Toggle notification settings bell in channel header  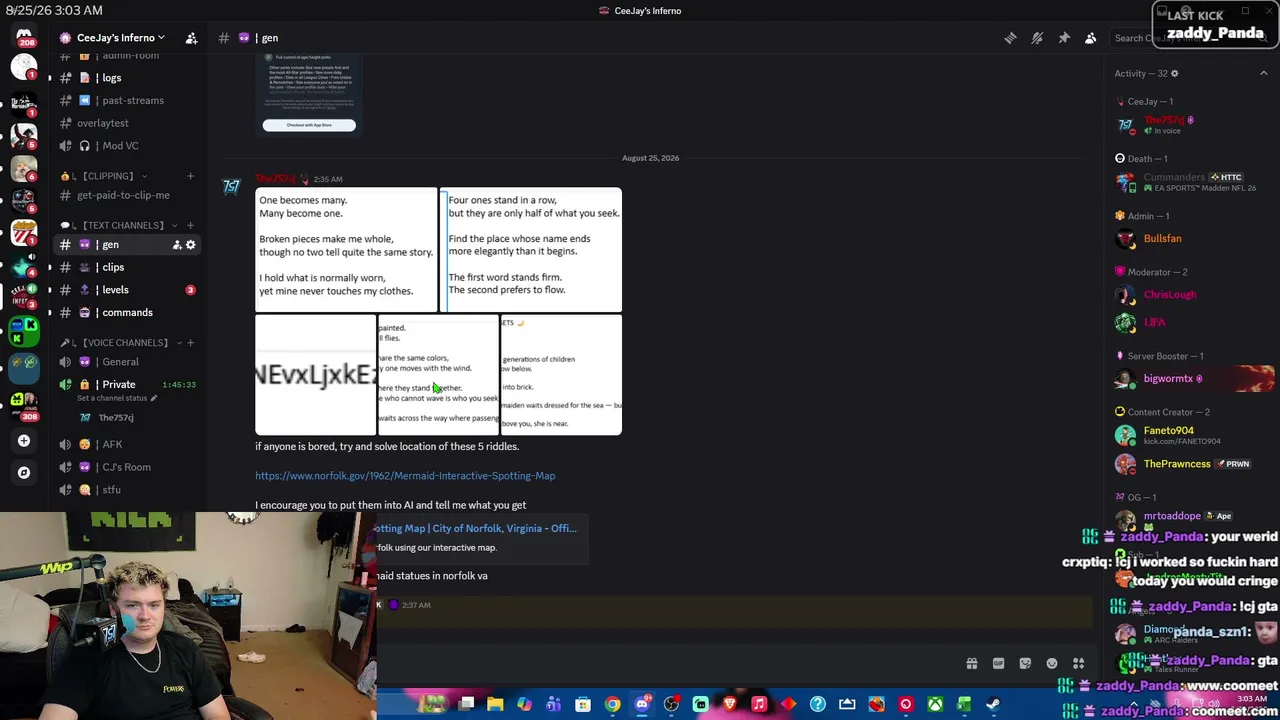[1037, 38]
